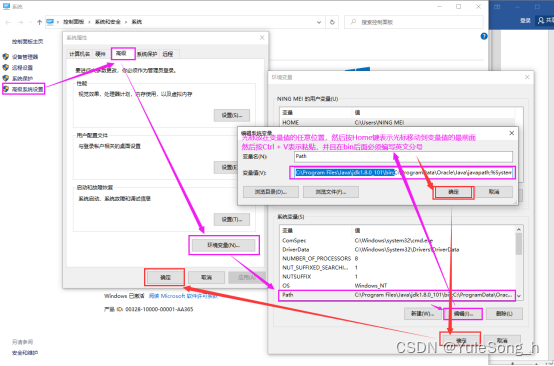This screenshot has height=366, width=554.
Task: Click 共享 in the Word window
Action: pos(546,21)
